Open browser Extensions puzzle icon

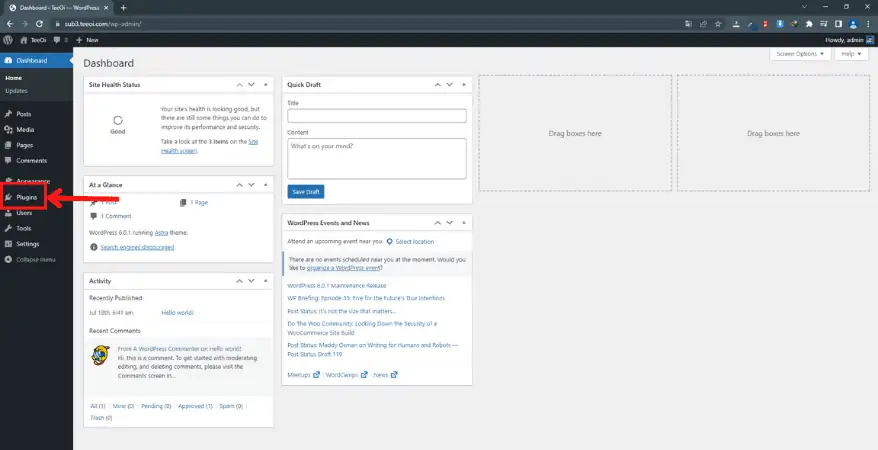[x=809, y=24]
